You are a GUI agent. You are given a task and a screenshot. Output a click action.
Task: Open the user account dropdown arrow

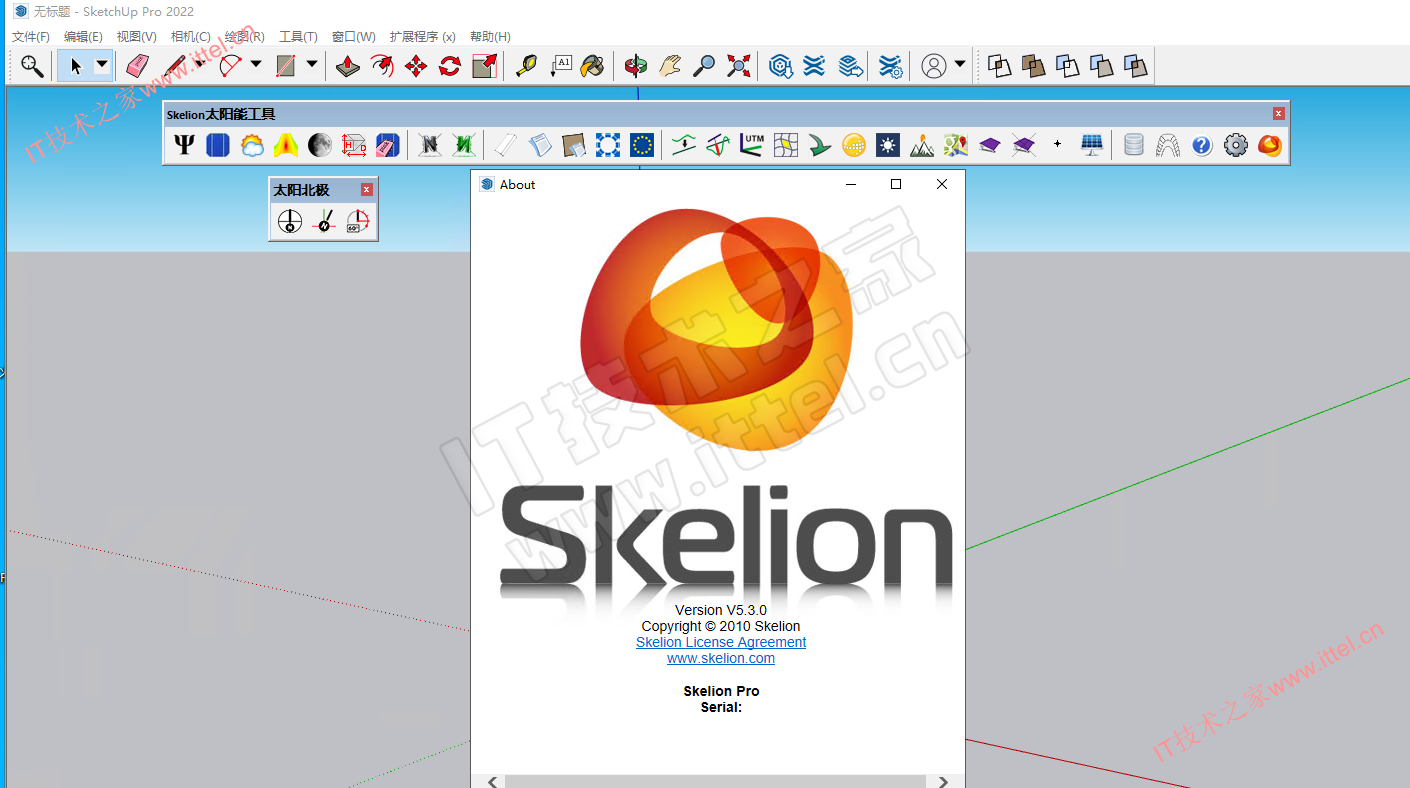tap(960, 65)
